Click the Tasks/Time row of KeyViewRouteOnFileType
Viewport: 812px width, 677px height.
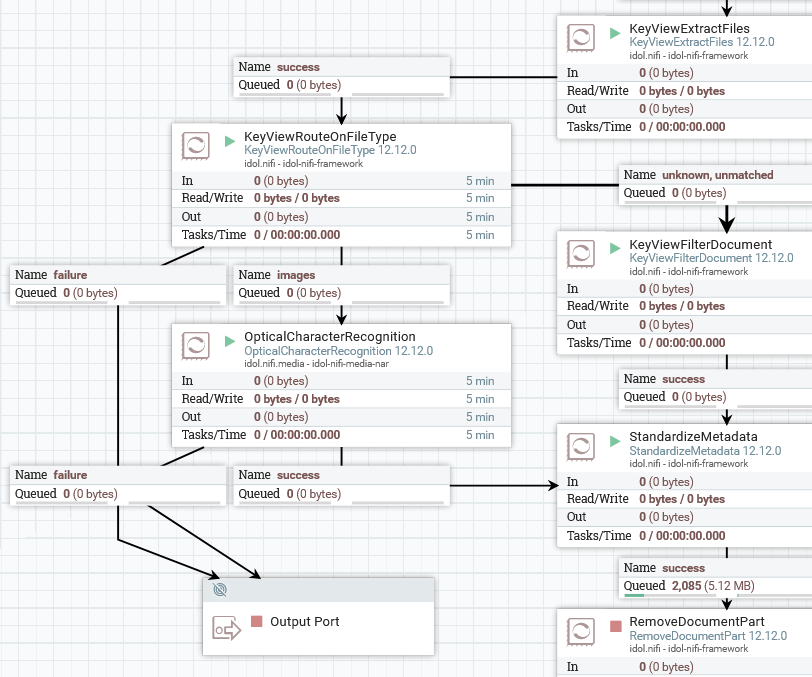(x=341, y=235)
